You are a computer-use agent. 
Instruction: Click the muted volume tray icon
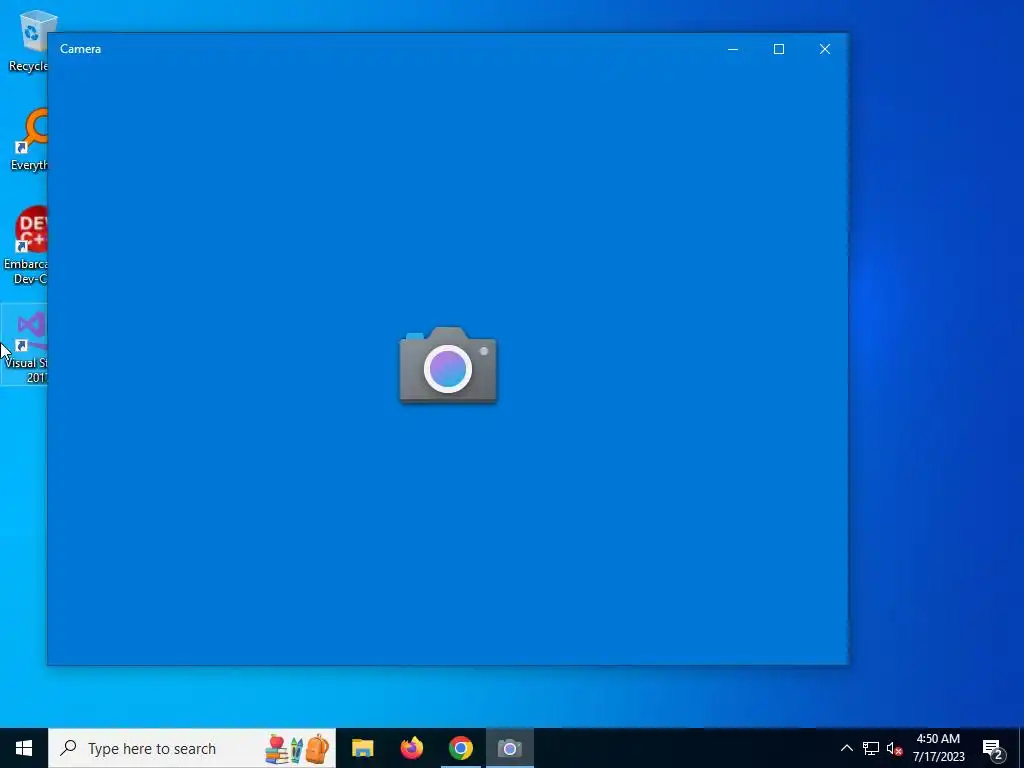click(x=894, y=748)
